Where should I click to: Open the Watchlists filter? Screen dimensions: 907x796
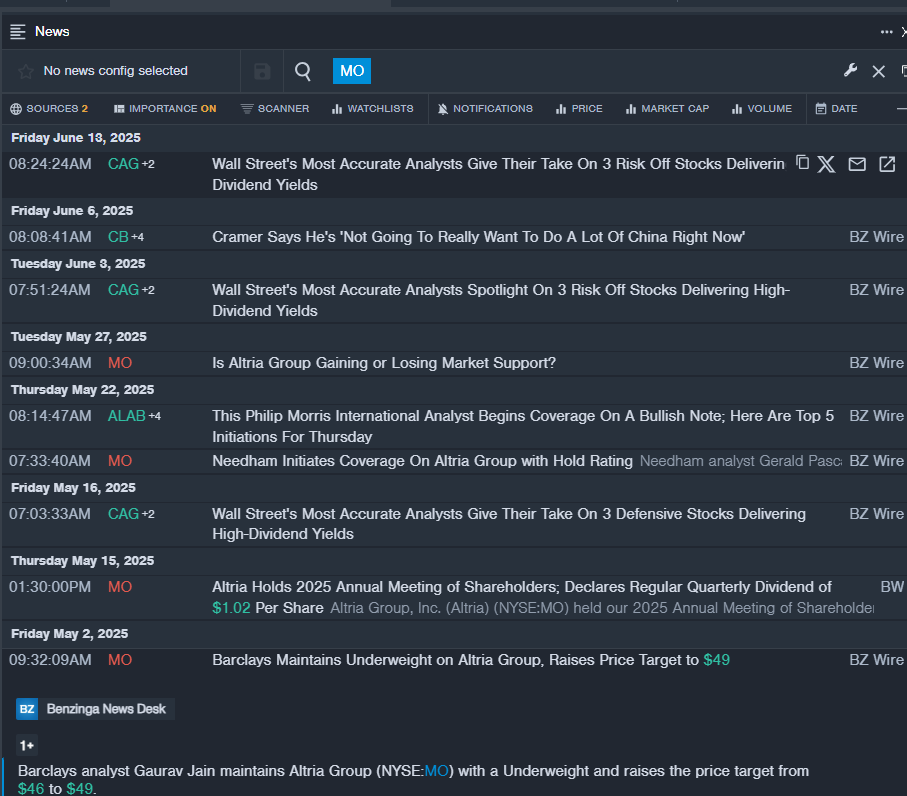point(373,109)
